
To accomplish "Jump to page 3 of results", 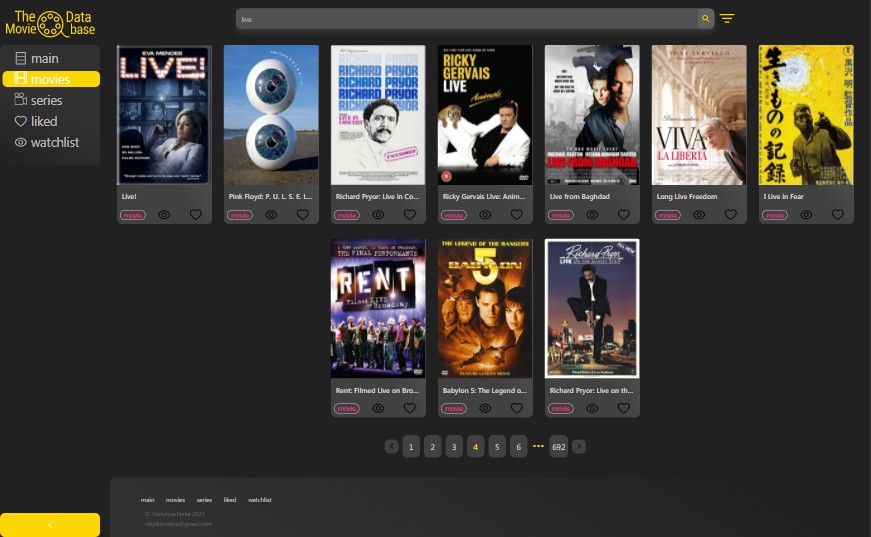I will pyautogui.click(x=454, y=446).
